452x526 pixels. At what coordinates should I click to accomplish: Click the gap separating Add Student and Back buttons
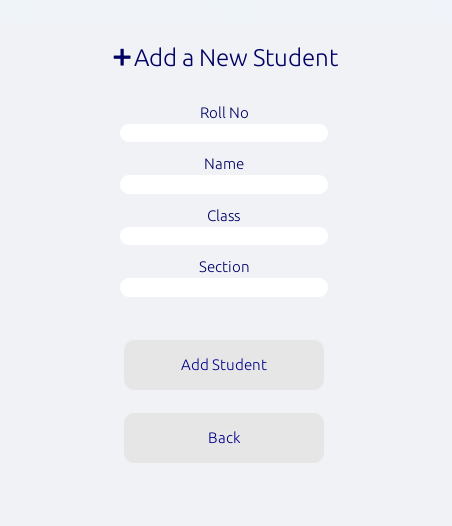(224, 402)
